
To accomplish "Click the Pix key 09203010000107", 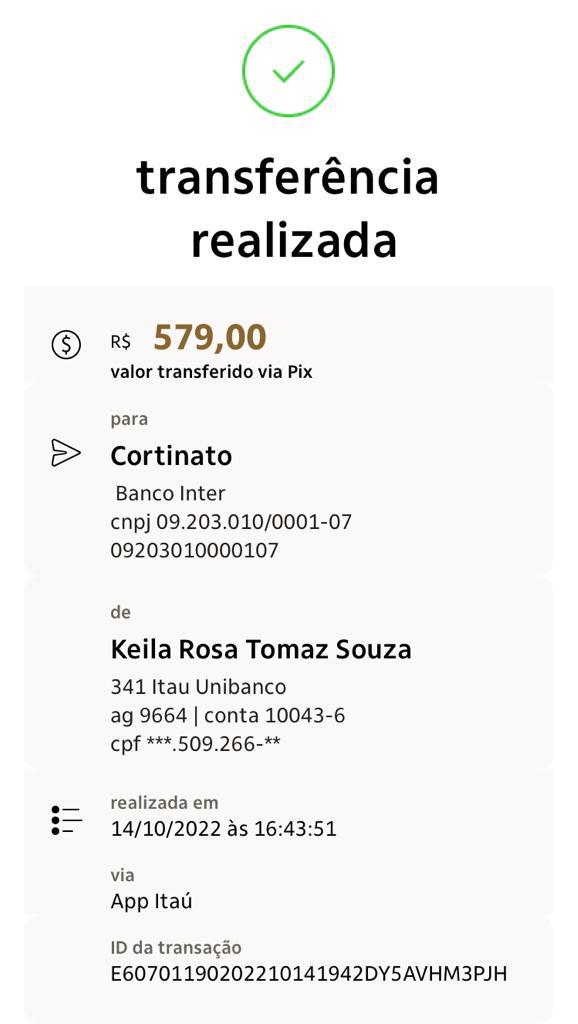I will coord(194,551).
